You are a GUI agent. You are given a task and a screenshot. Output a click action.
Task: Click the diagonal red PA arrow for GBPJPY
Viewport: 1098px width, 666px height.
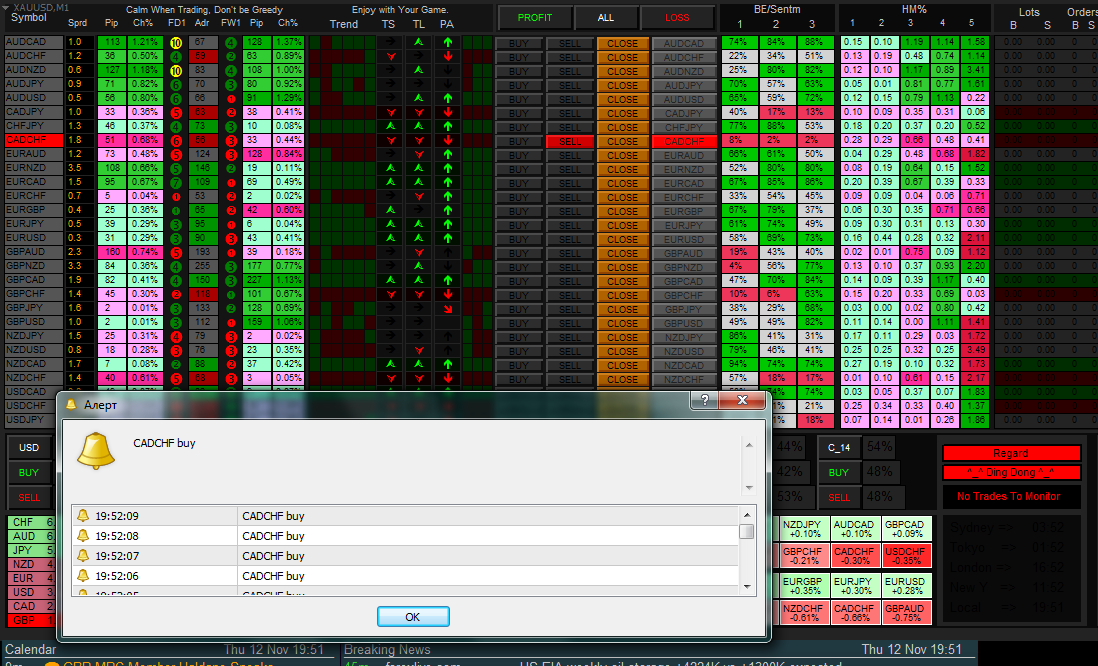(x=447, y=308)
